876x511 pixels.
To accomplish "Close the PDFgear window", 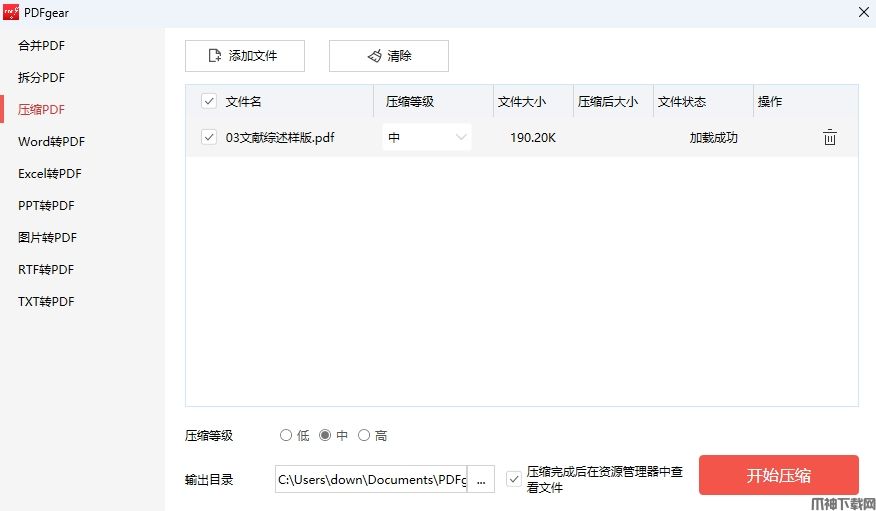I will [864, 12].
